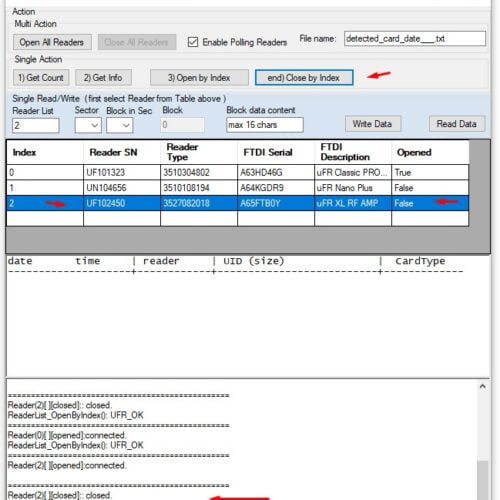This screenshot has height=500, width=500.
Task: Select the uFR Nano Plus cell
Action: (353, 188)
